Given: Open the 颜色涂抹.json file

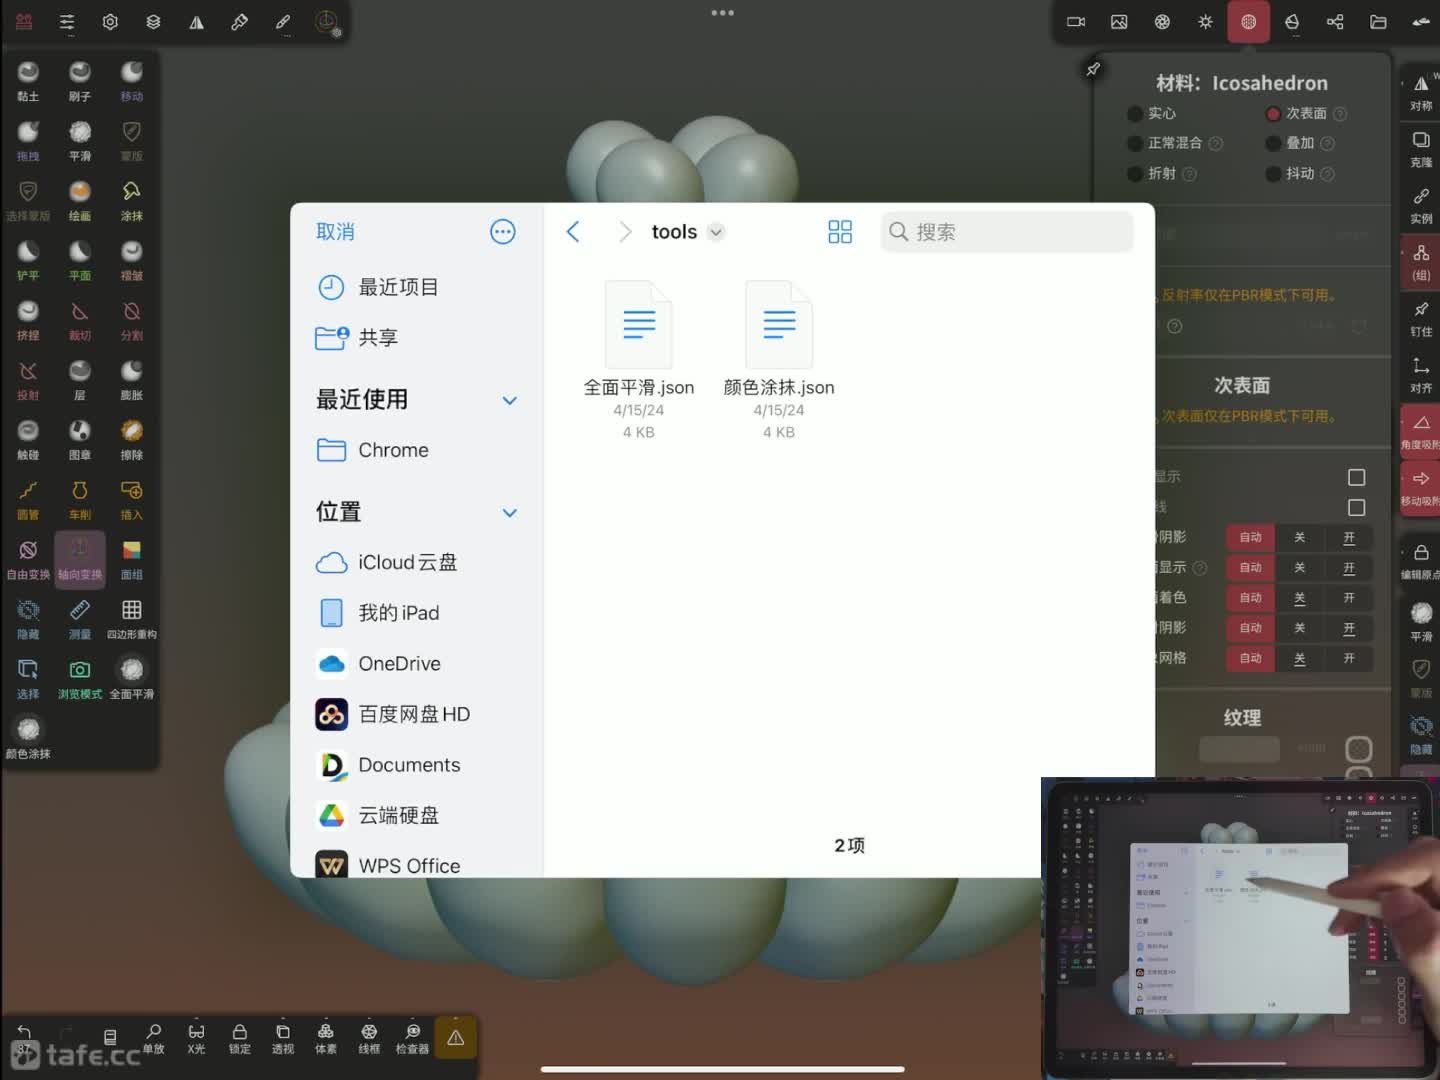Looking at the screenshot, I should (x=779, y=360).
